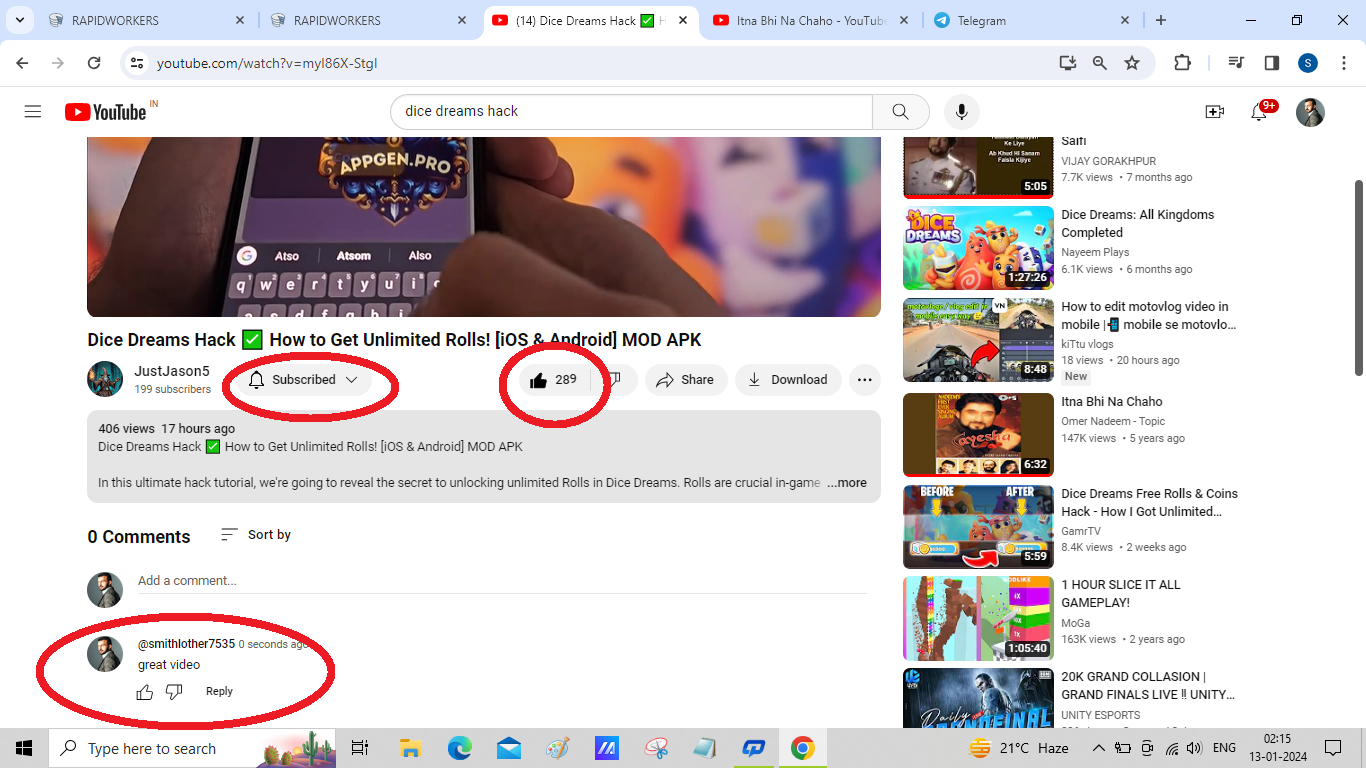Click the Share button
This screenshot has height=768, width=1366.
[686, 380]
